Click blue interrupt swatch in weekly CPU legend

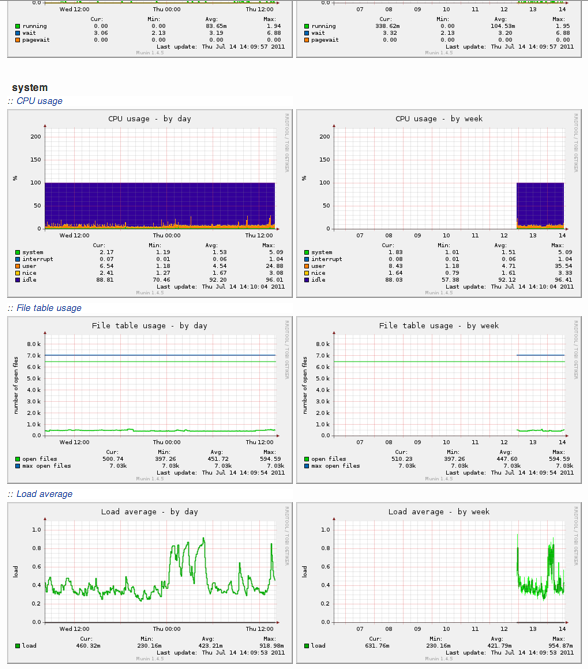coord(306,259)
